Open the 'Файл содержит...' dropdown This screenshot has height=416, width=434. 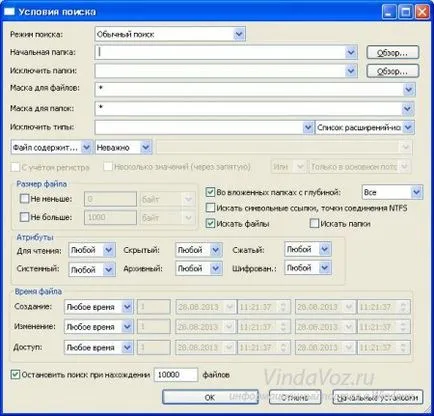(x=51, y=147)
